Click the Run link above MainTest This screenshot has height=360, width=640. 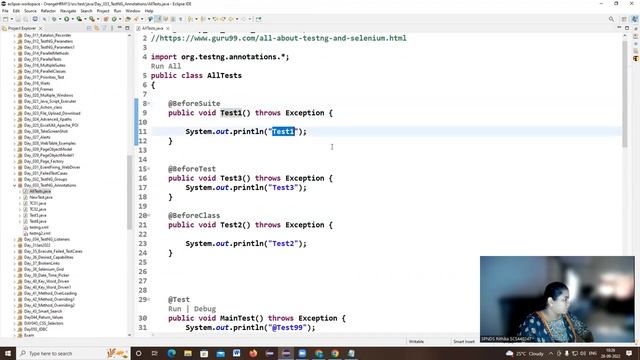click(x=175, y=309)
